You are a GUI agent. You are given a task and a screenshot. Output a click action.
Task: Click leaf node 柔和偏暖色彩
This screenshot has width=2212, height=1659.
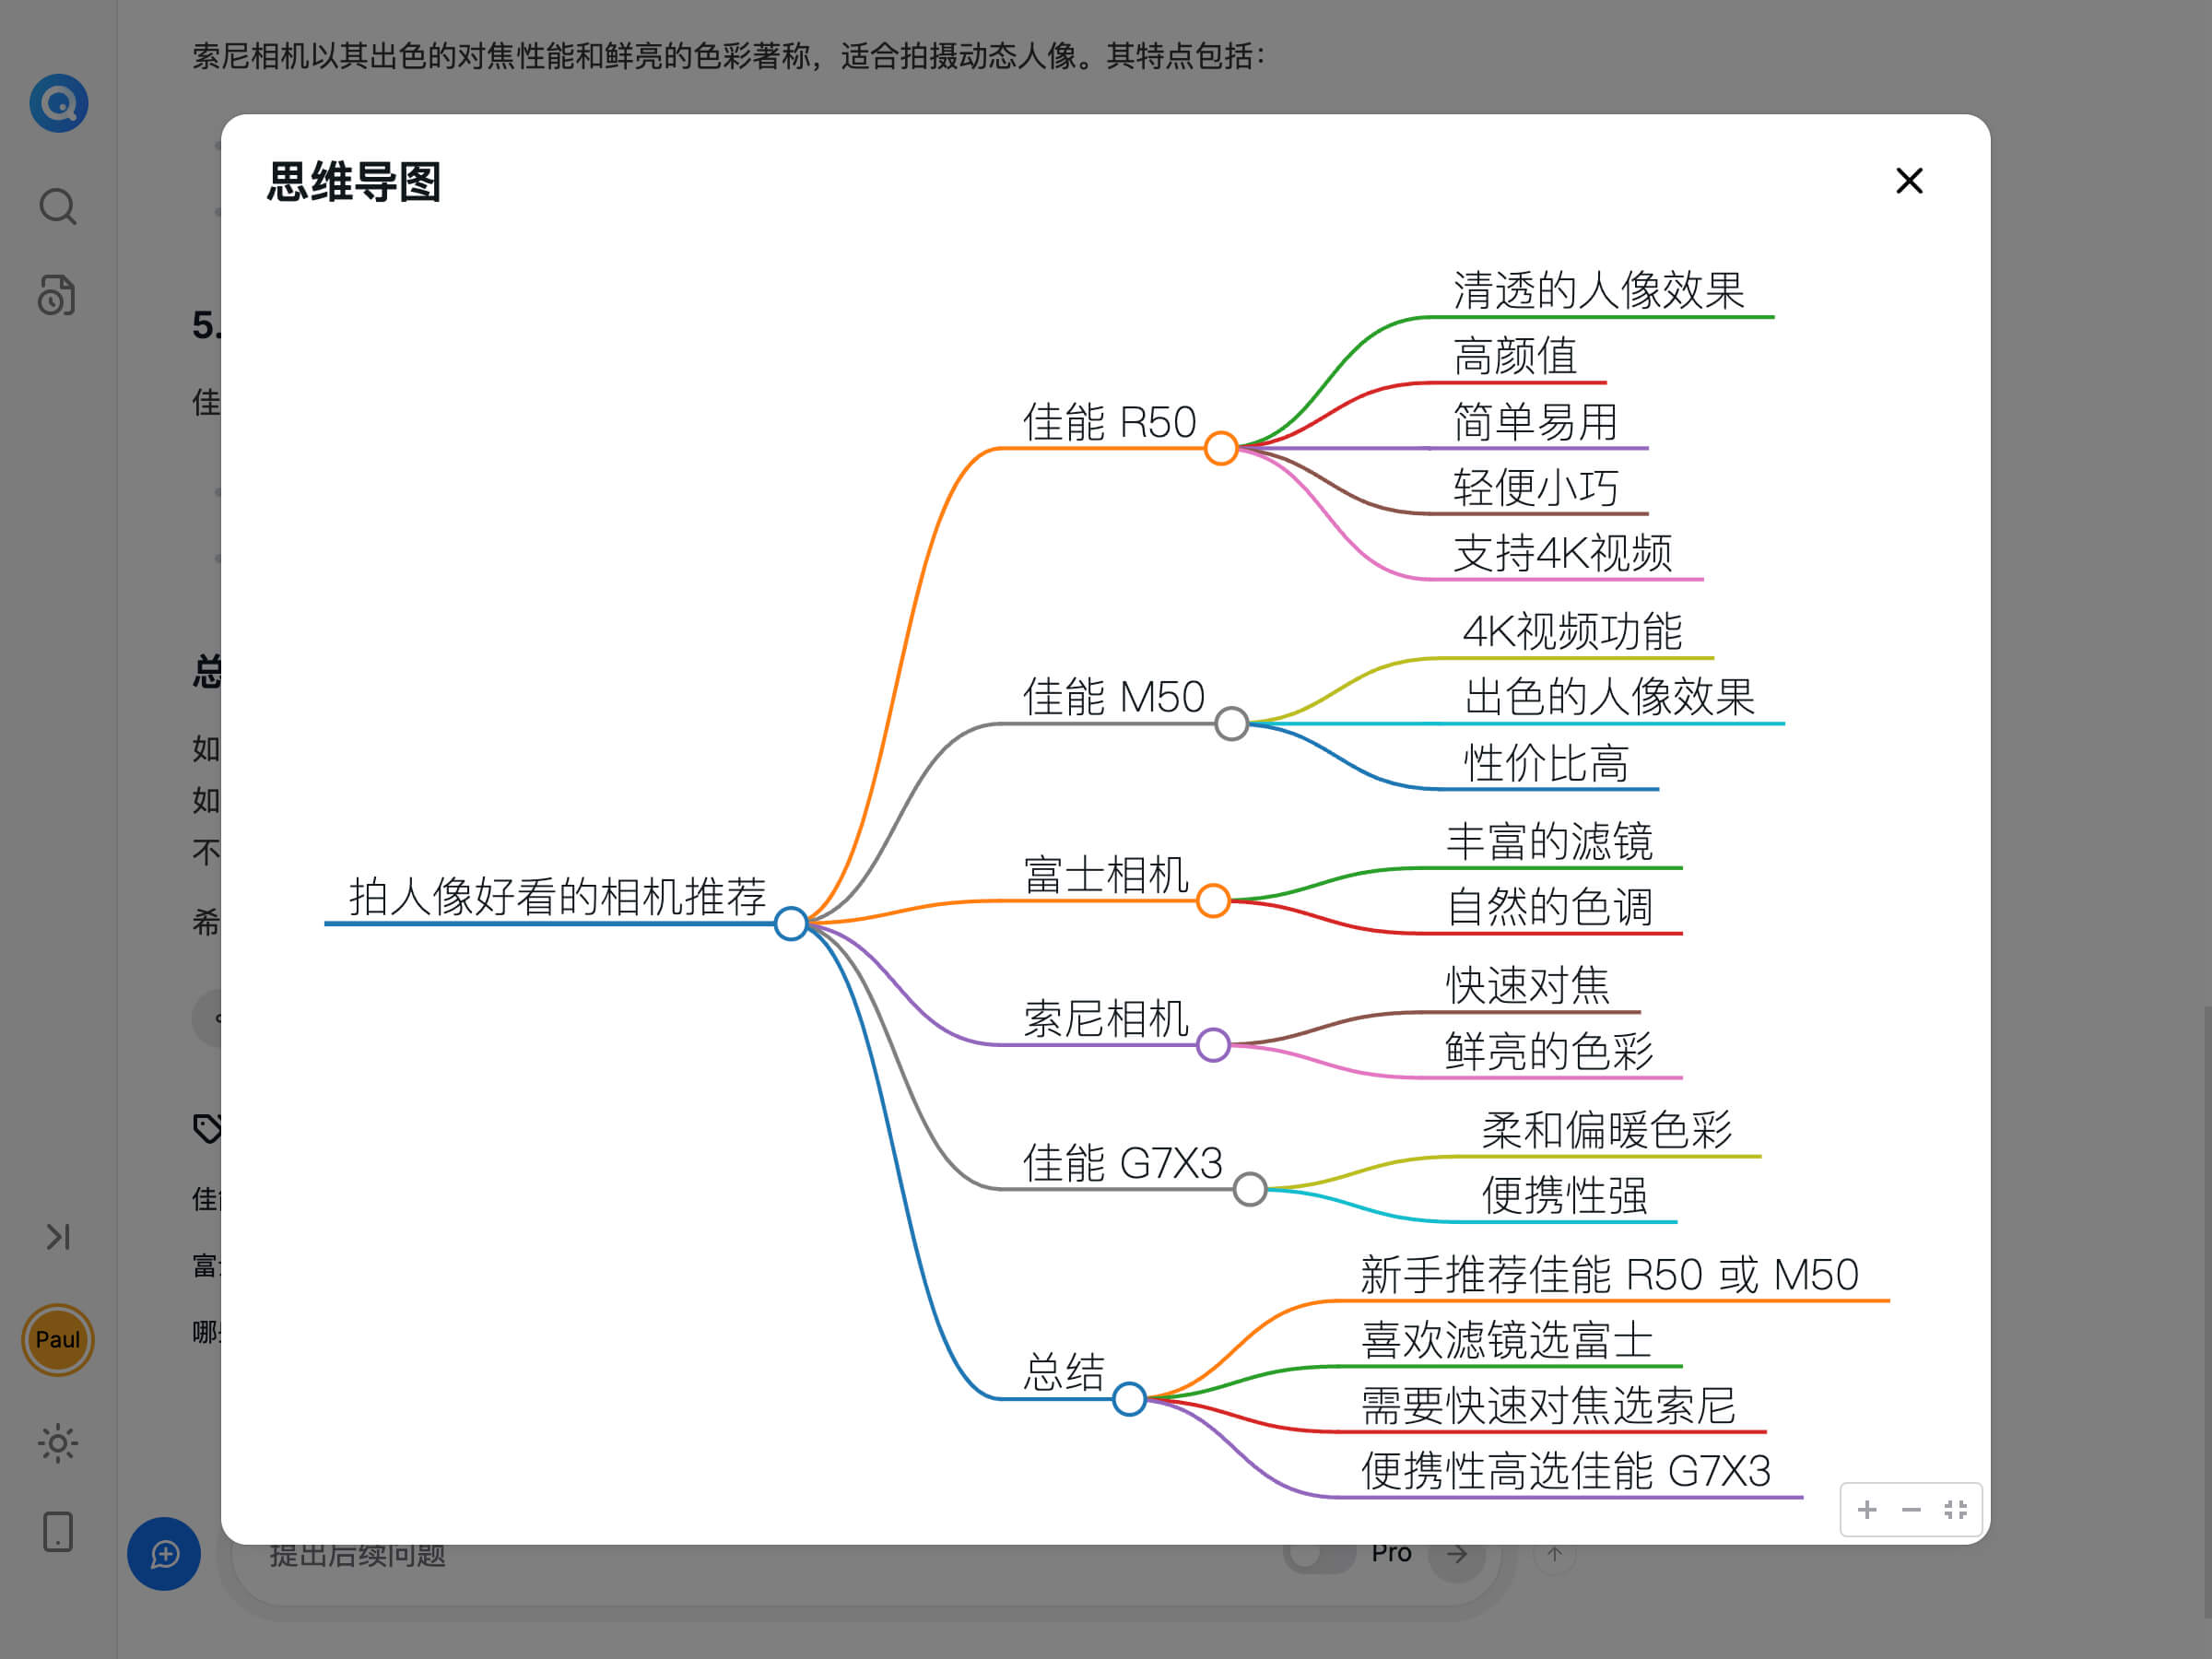1606,1130
